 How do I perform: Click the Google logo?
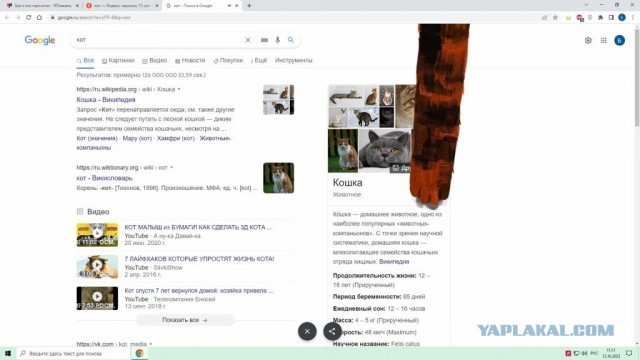pyautogui.click(x=40, y=40)
